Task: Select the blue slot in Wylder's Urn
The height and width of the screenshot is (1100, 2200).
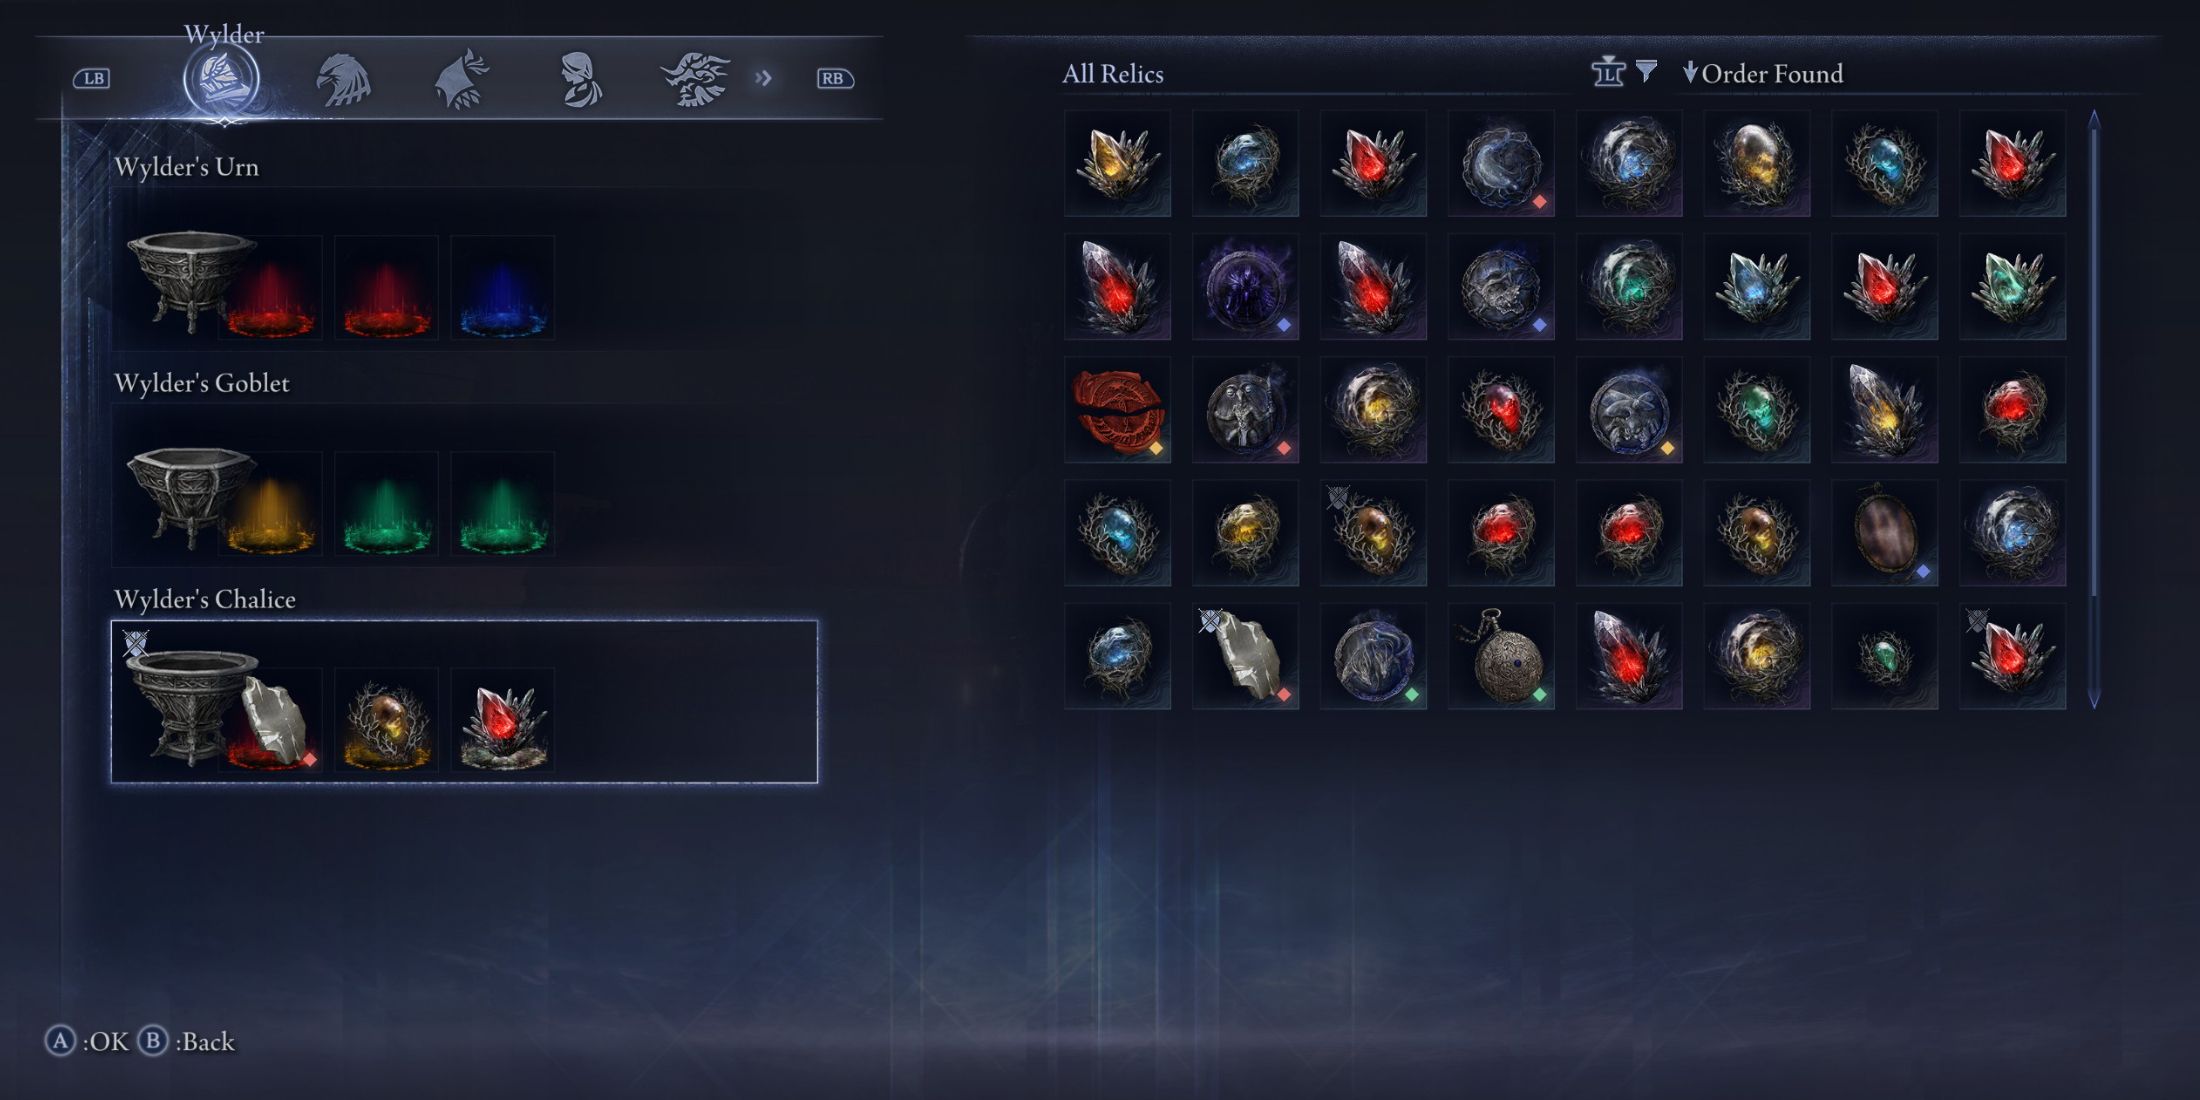Action: pos(502,288)
